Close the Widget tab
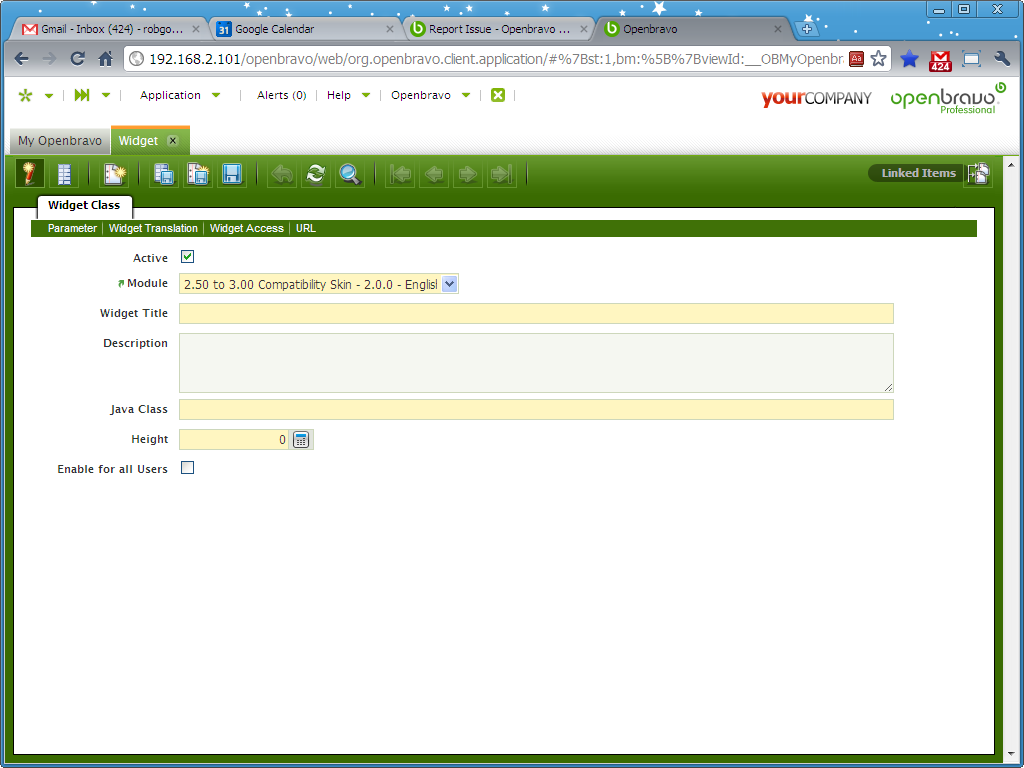Viewport: 1024px width, 768px height. 172,141
